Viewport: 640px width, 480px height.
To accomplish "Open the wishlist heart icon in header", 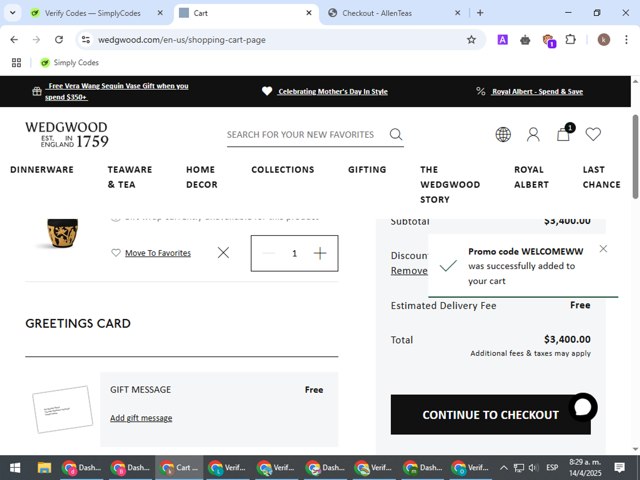I will pos(593,134).
